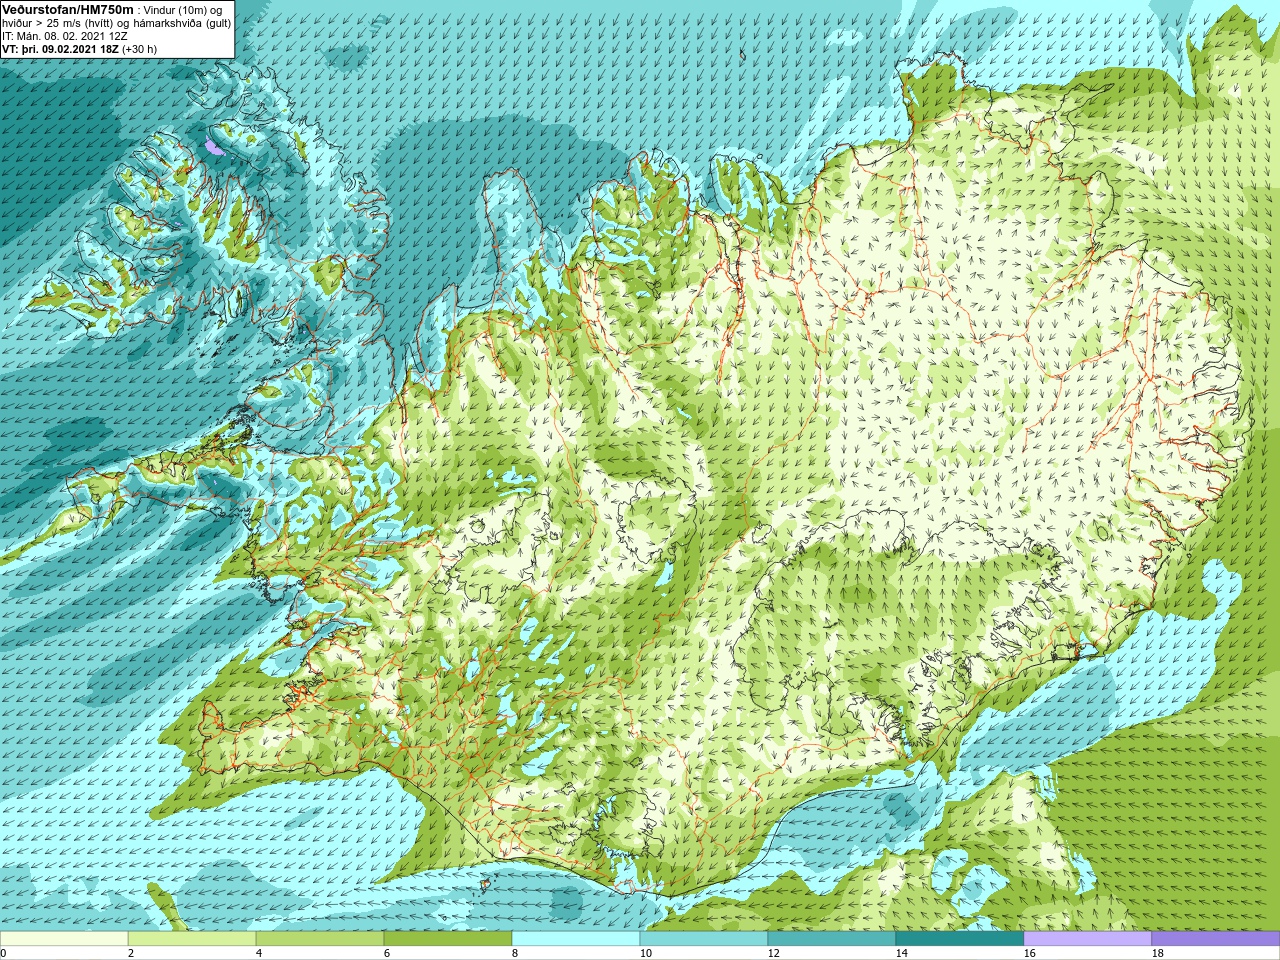The width and height of the screenshot is (1280, 960).
Task: Click the '10' label on the color scale
Action: (x=645, y=953)
